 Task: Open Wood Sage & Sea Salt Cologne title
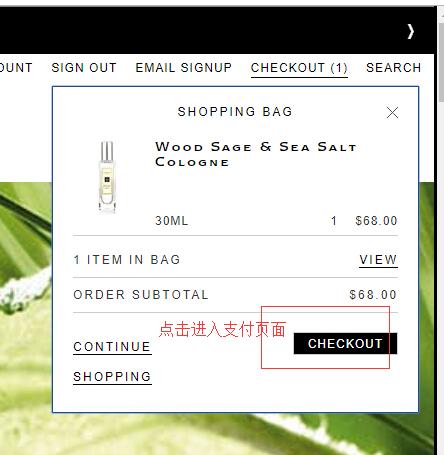(x=256, y=154)
